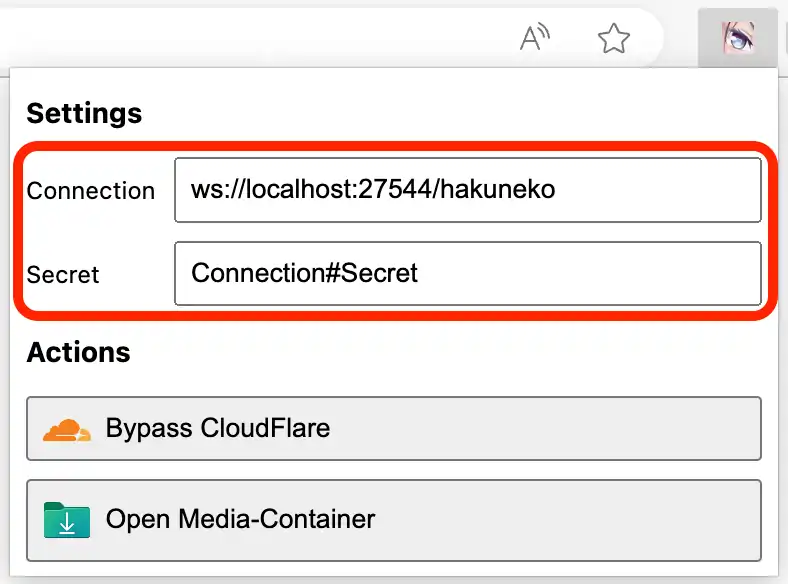Click the HakuNeko extension icon
This screenshot has height=584, width=788.
click(738, 38)
